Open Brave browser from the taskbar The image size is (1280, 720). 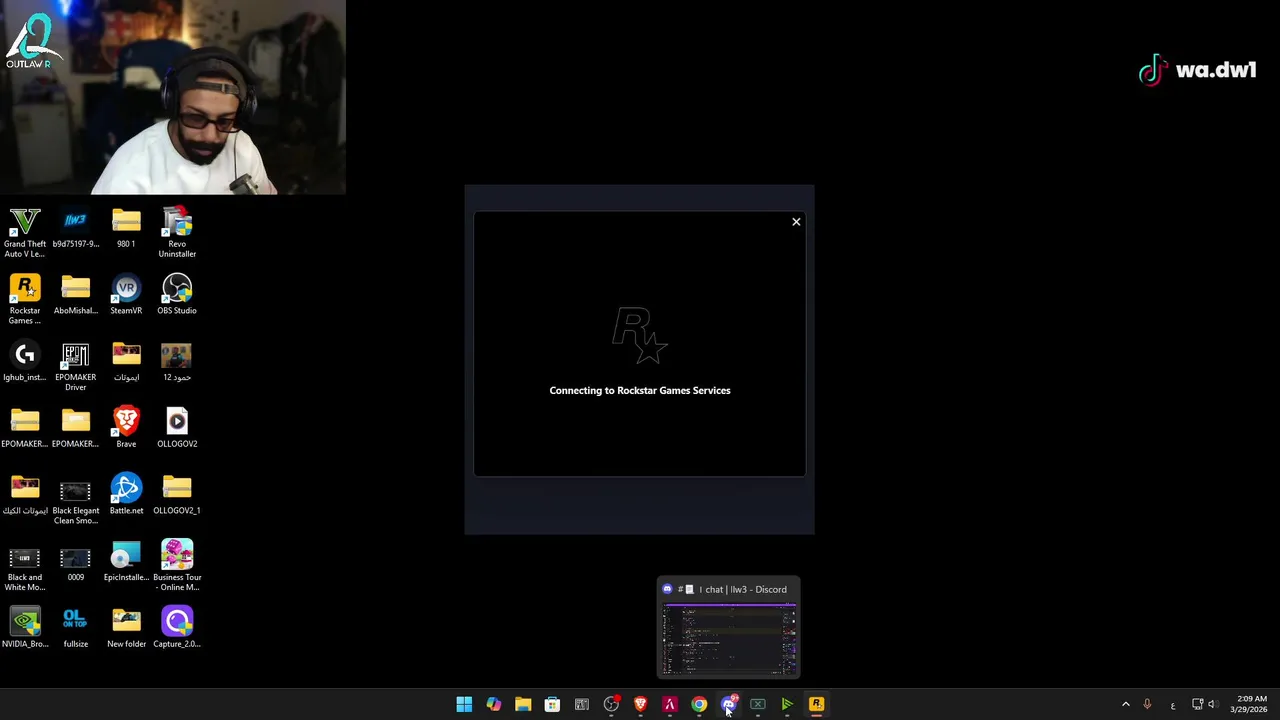[640, 704]
